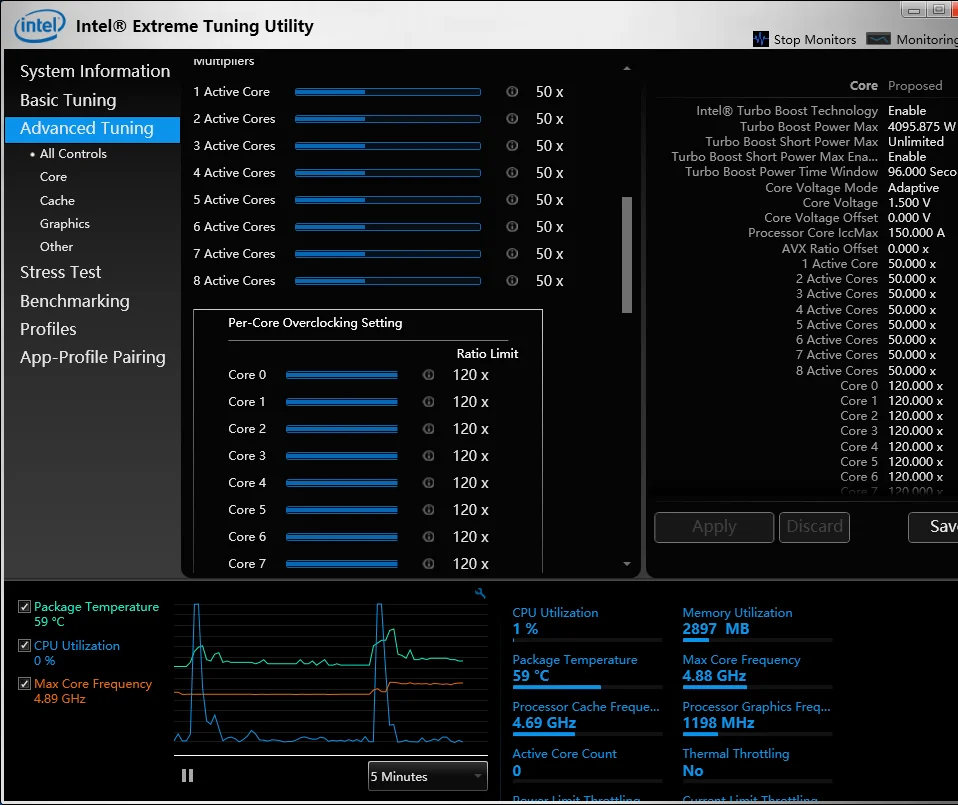958x805 pixels.
Task: Select Graphics sub-item in sidebar
Action: (x=65, y=224)
